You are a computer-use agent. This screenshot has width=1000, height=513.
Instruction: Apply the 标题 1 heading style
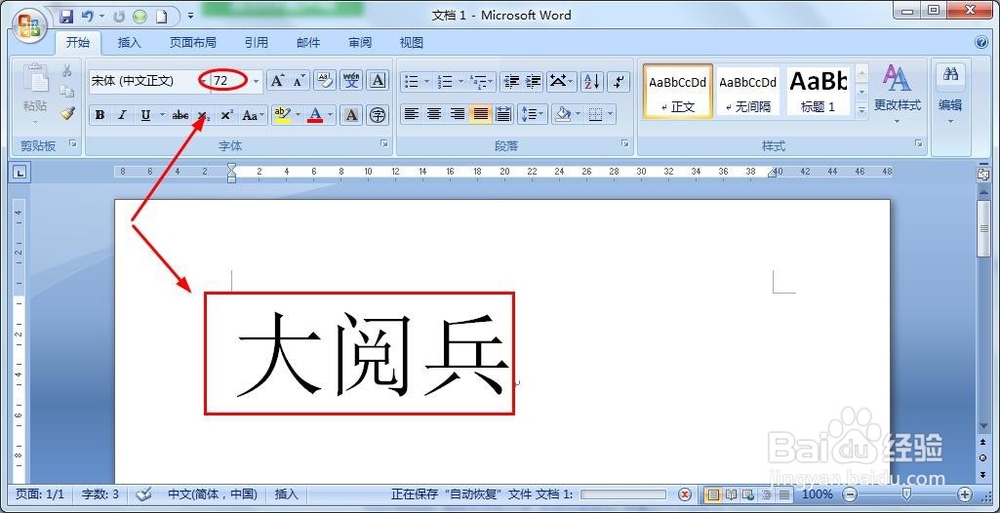coord(818,91)
